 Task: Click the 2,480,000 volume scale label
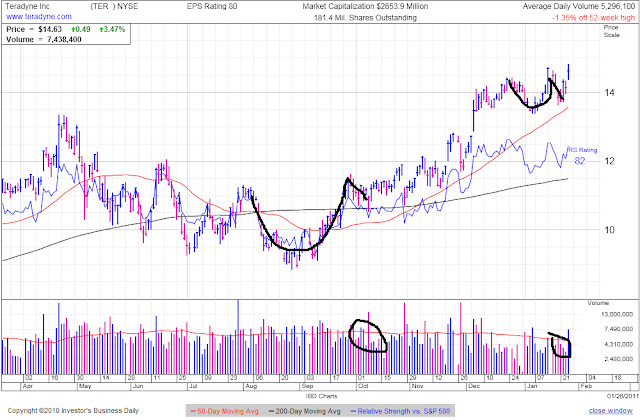617,359
